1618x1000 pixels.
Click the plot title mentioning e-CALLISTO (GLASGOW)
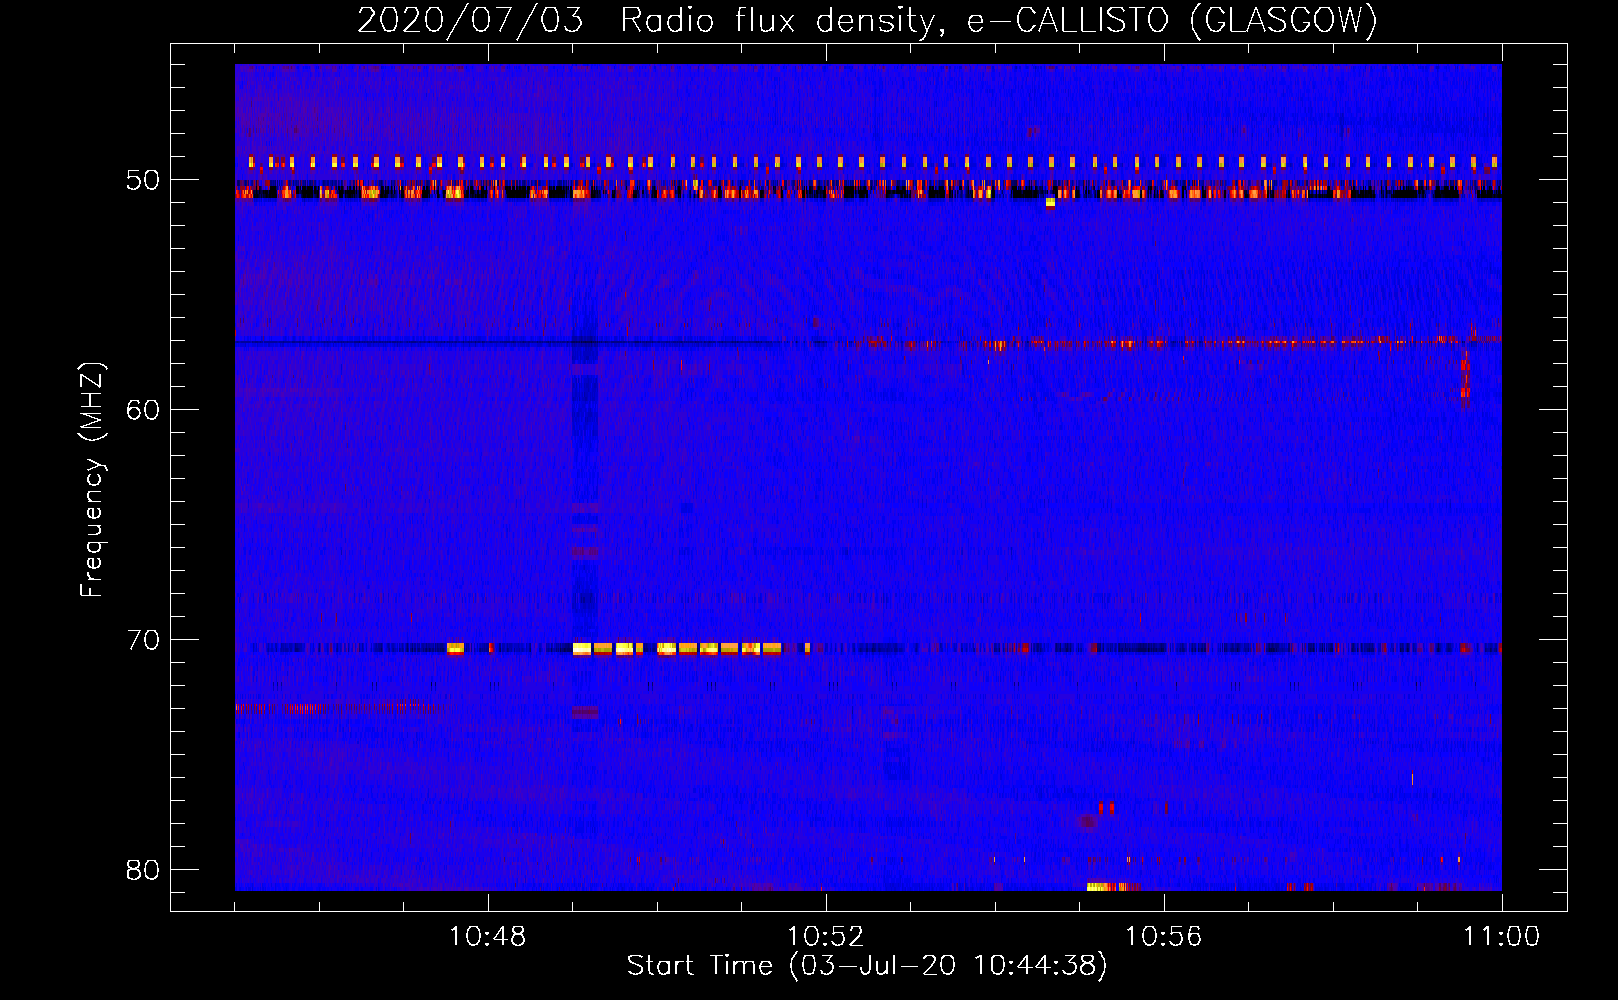868,20
